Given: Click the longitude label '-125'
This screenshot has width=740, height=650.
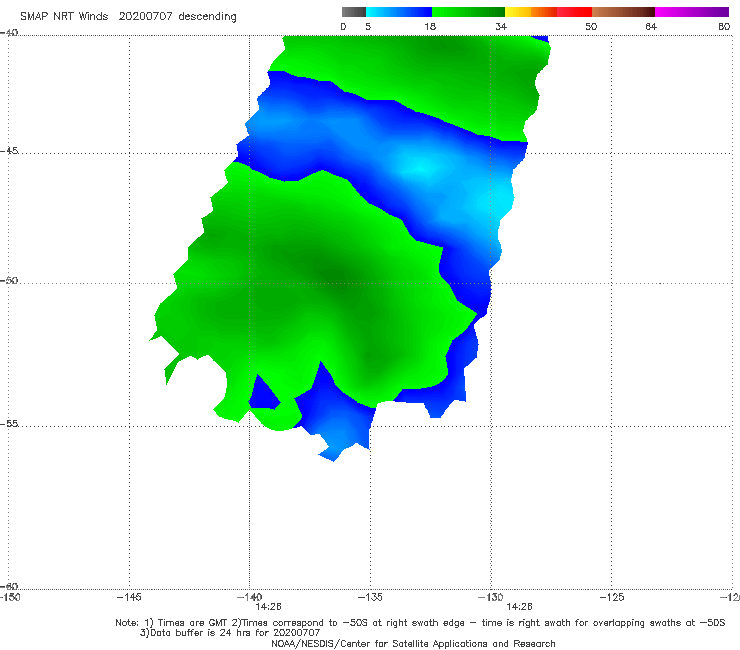Looking at the screenshot, I should pyautogui.click(x=612, y=597).
